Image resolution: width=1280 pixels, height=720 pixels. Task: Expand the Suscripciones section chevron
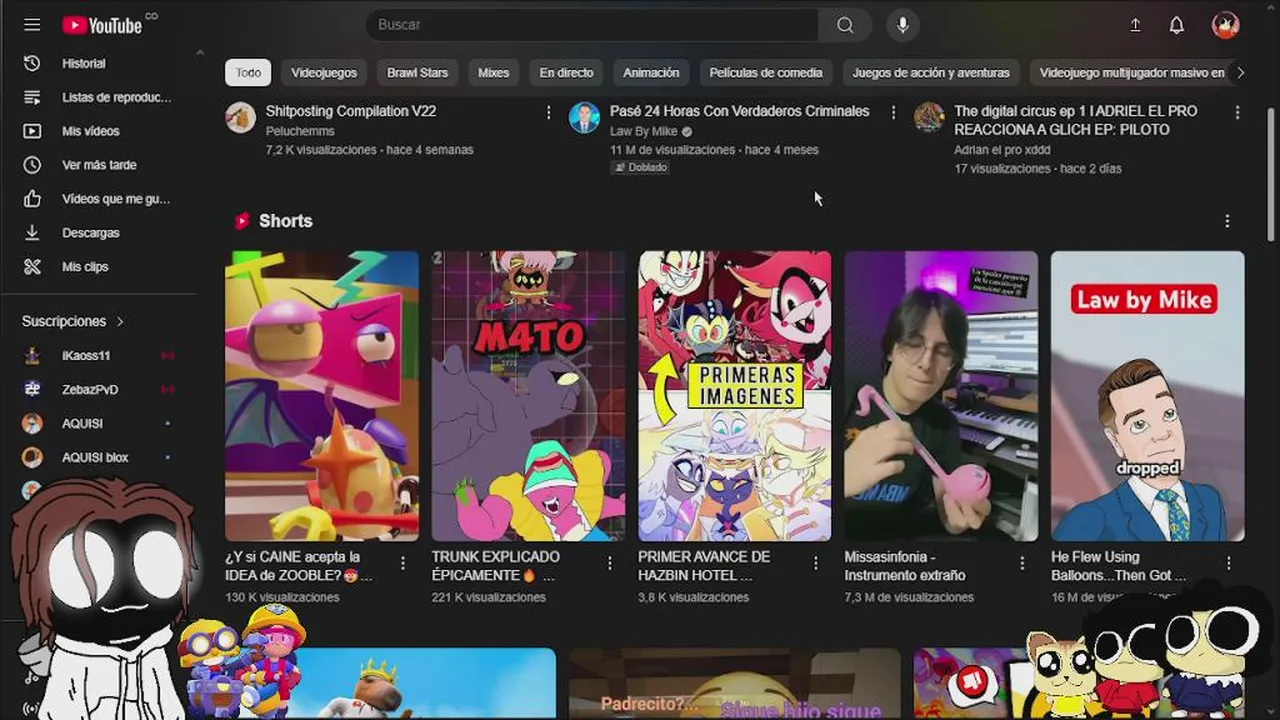point(120,322)
